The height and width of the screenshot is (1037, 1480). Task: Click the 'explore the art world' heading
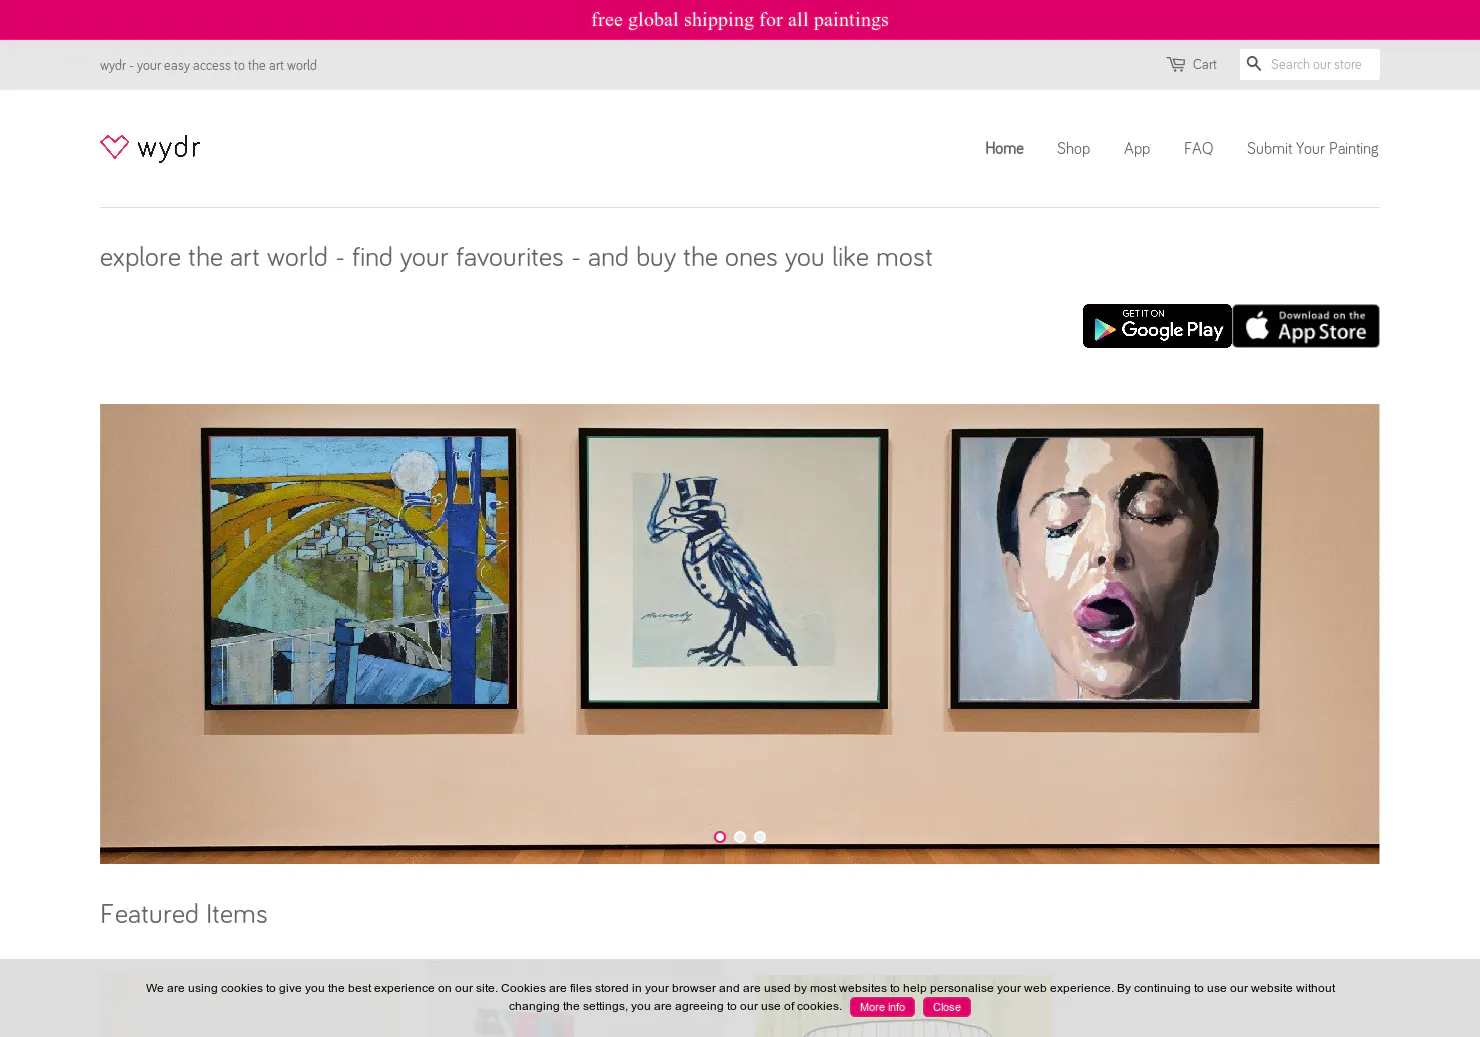(x=516, y=258)
